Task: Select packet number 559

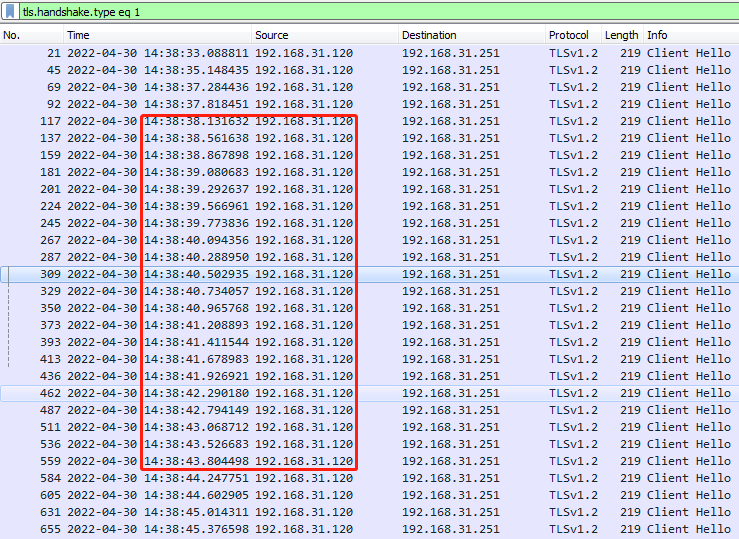Action: (370, 461)
